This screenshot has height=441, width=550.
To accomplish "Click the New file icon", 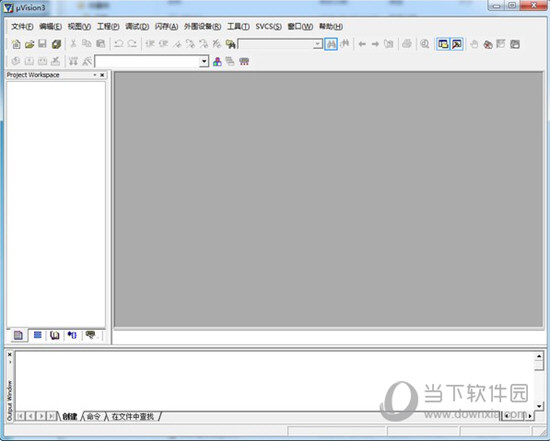I will tap(16, 44).
